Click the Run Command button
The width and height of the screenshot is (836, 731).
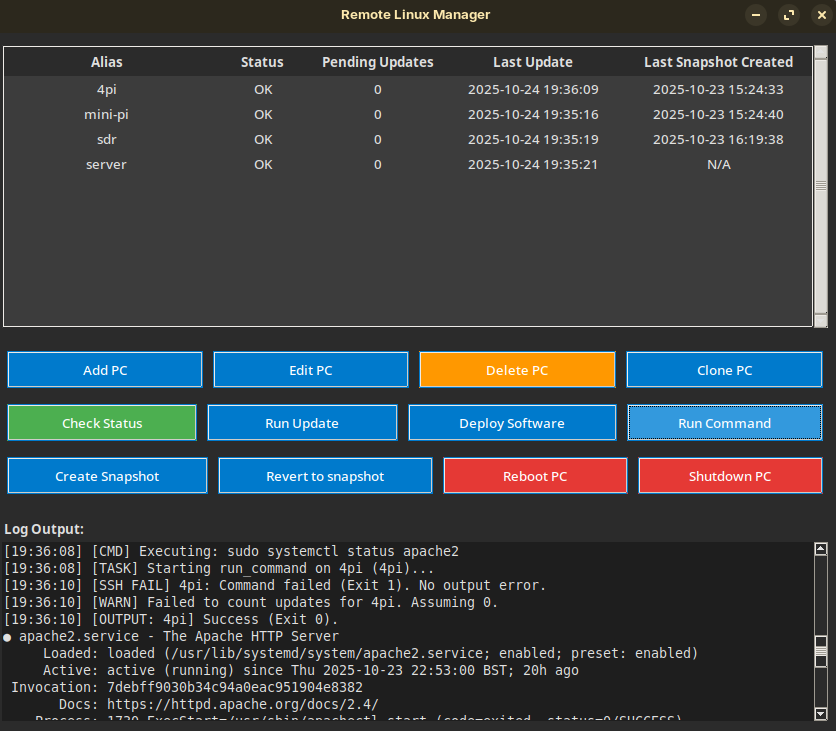coord(724,423)
